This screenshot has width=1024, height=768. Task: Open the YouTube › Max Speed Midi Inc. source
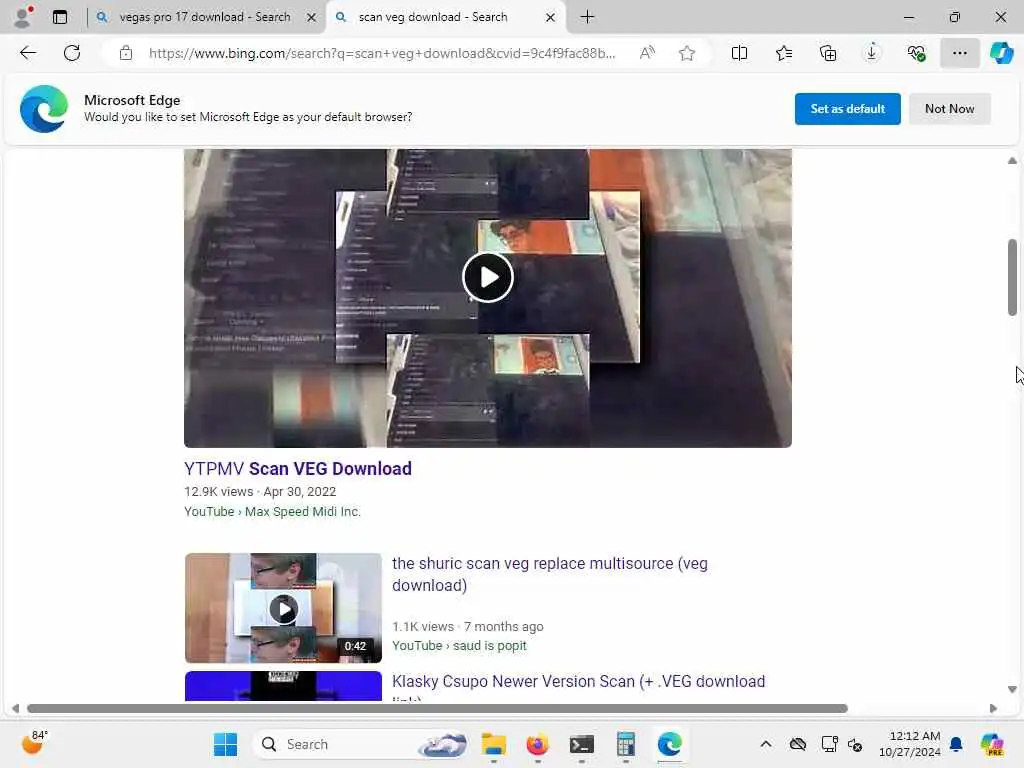272,511
